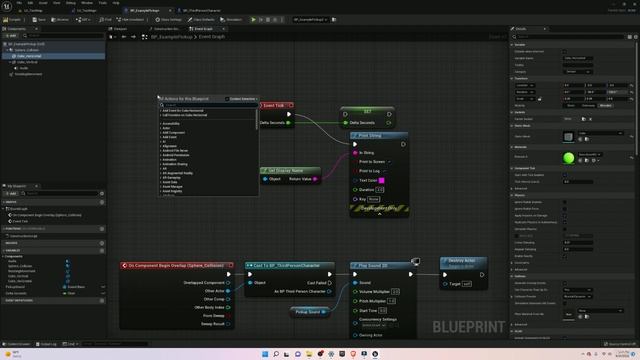Collapse Print String node advanced arrow
This screenshot has width=640, height=360.
380,213
